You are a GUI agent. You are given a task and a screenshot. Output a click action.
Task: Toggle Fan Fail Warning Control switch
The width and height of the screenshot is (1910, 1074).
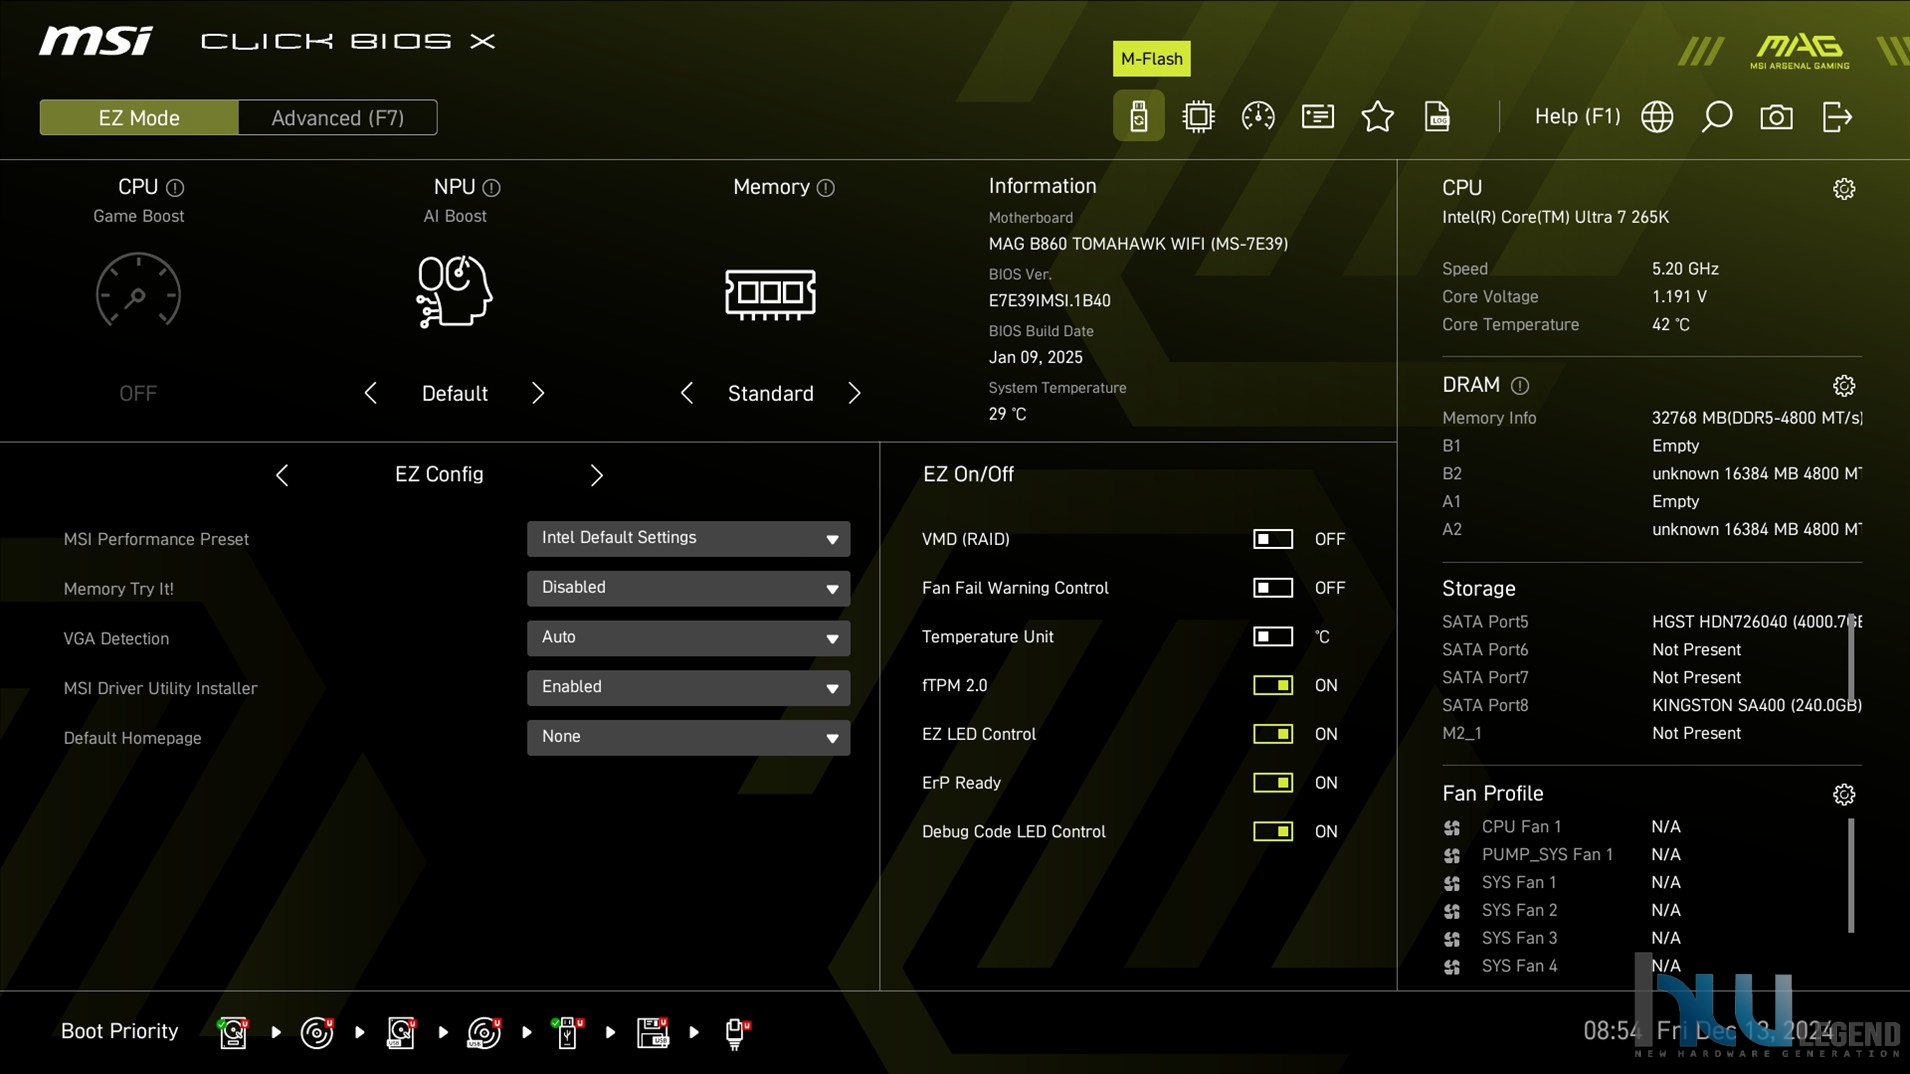[1272, 588]
